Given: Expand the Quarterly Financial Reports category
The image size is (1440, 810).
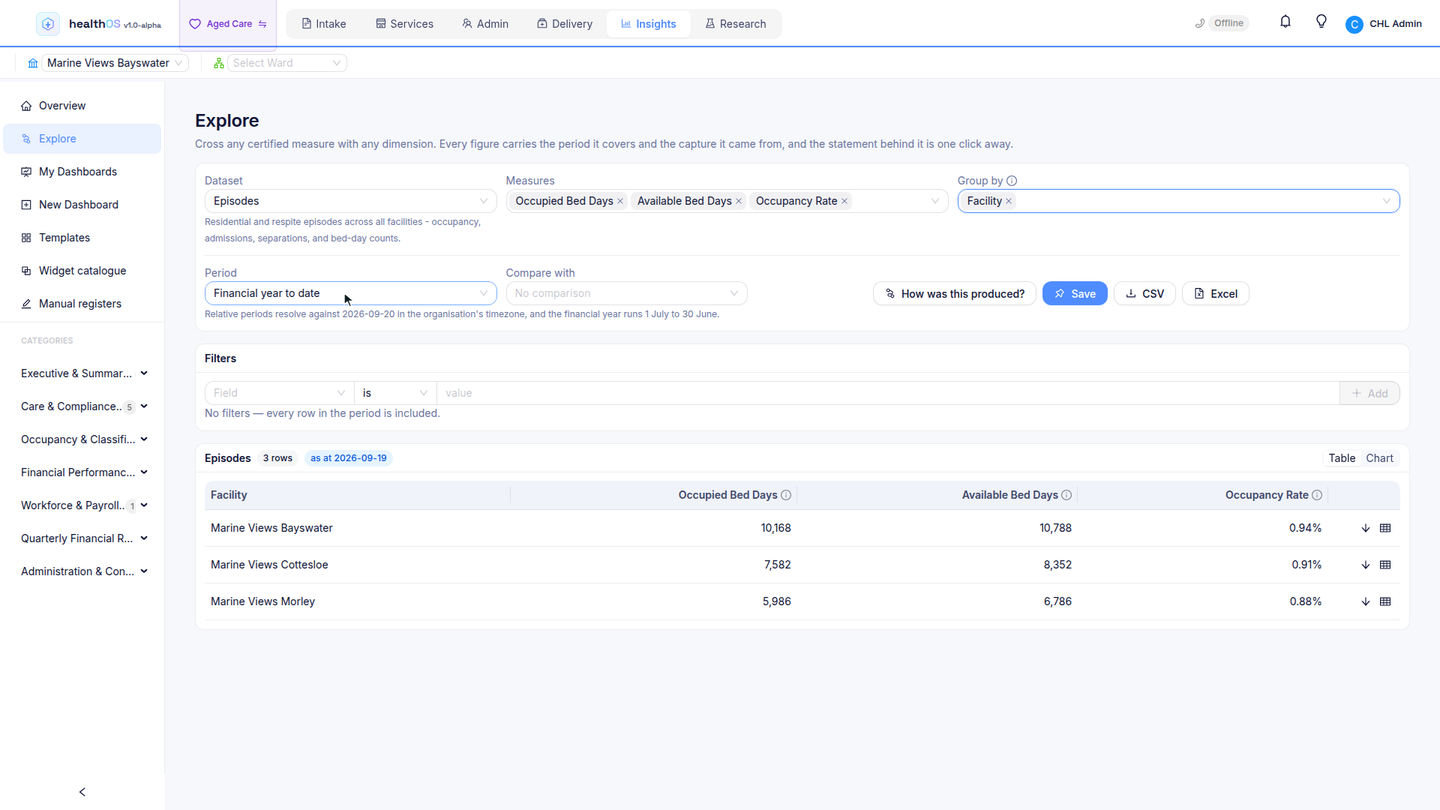Looking at the screenshot, I should click(x=84, y=538).
